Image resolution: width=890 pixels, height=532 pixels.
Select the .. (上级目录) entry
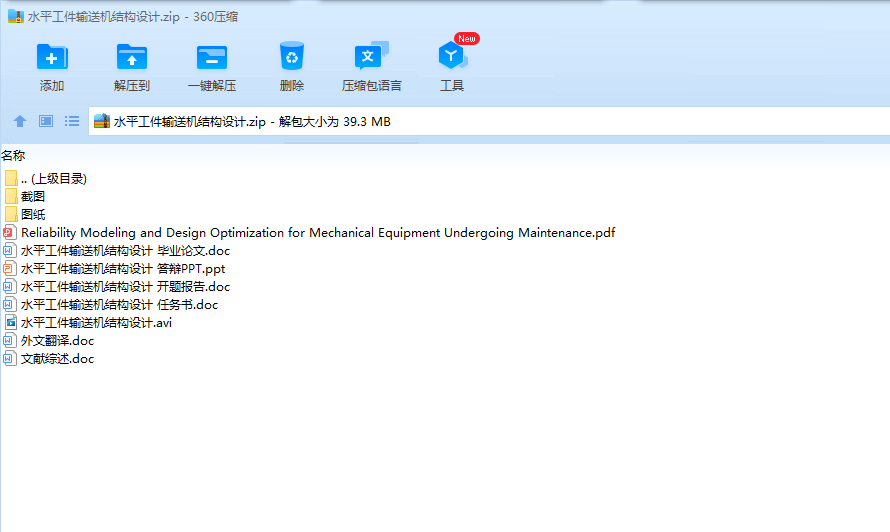(x=54, y=178)
